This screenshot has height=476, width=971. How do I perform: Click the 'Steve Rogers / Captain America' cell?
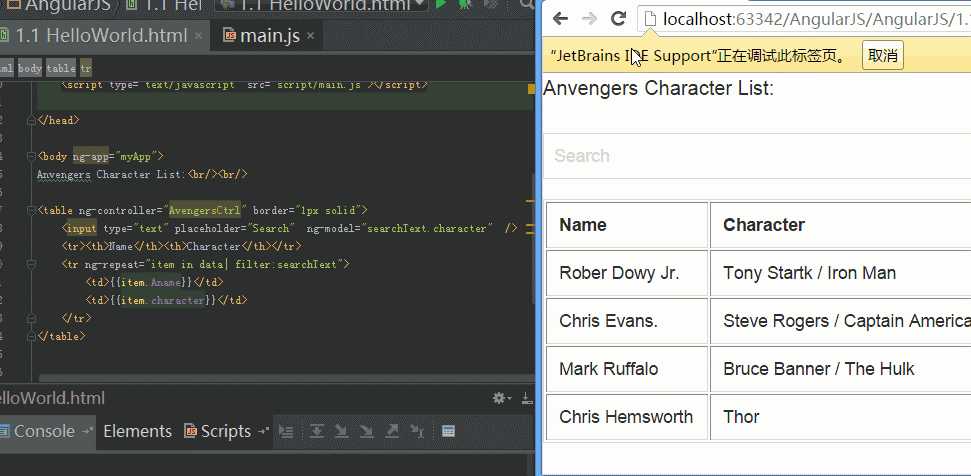point(840,321)
